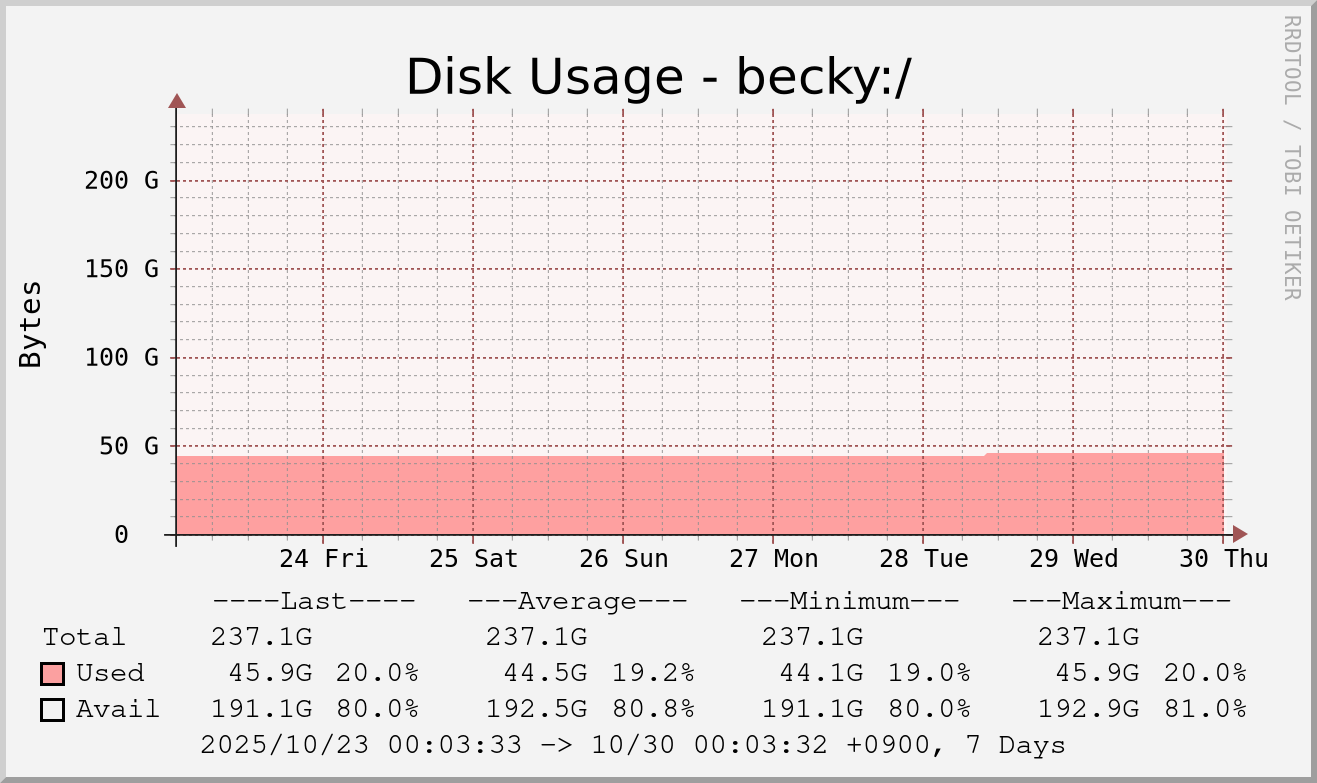Click the 200 G axis label
The height and width of the screenshot is (783, 1317).
[x=121, y=181]
